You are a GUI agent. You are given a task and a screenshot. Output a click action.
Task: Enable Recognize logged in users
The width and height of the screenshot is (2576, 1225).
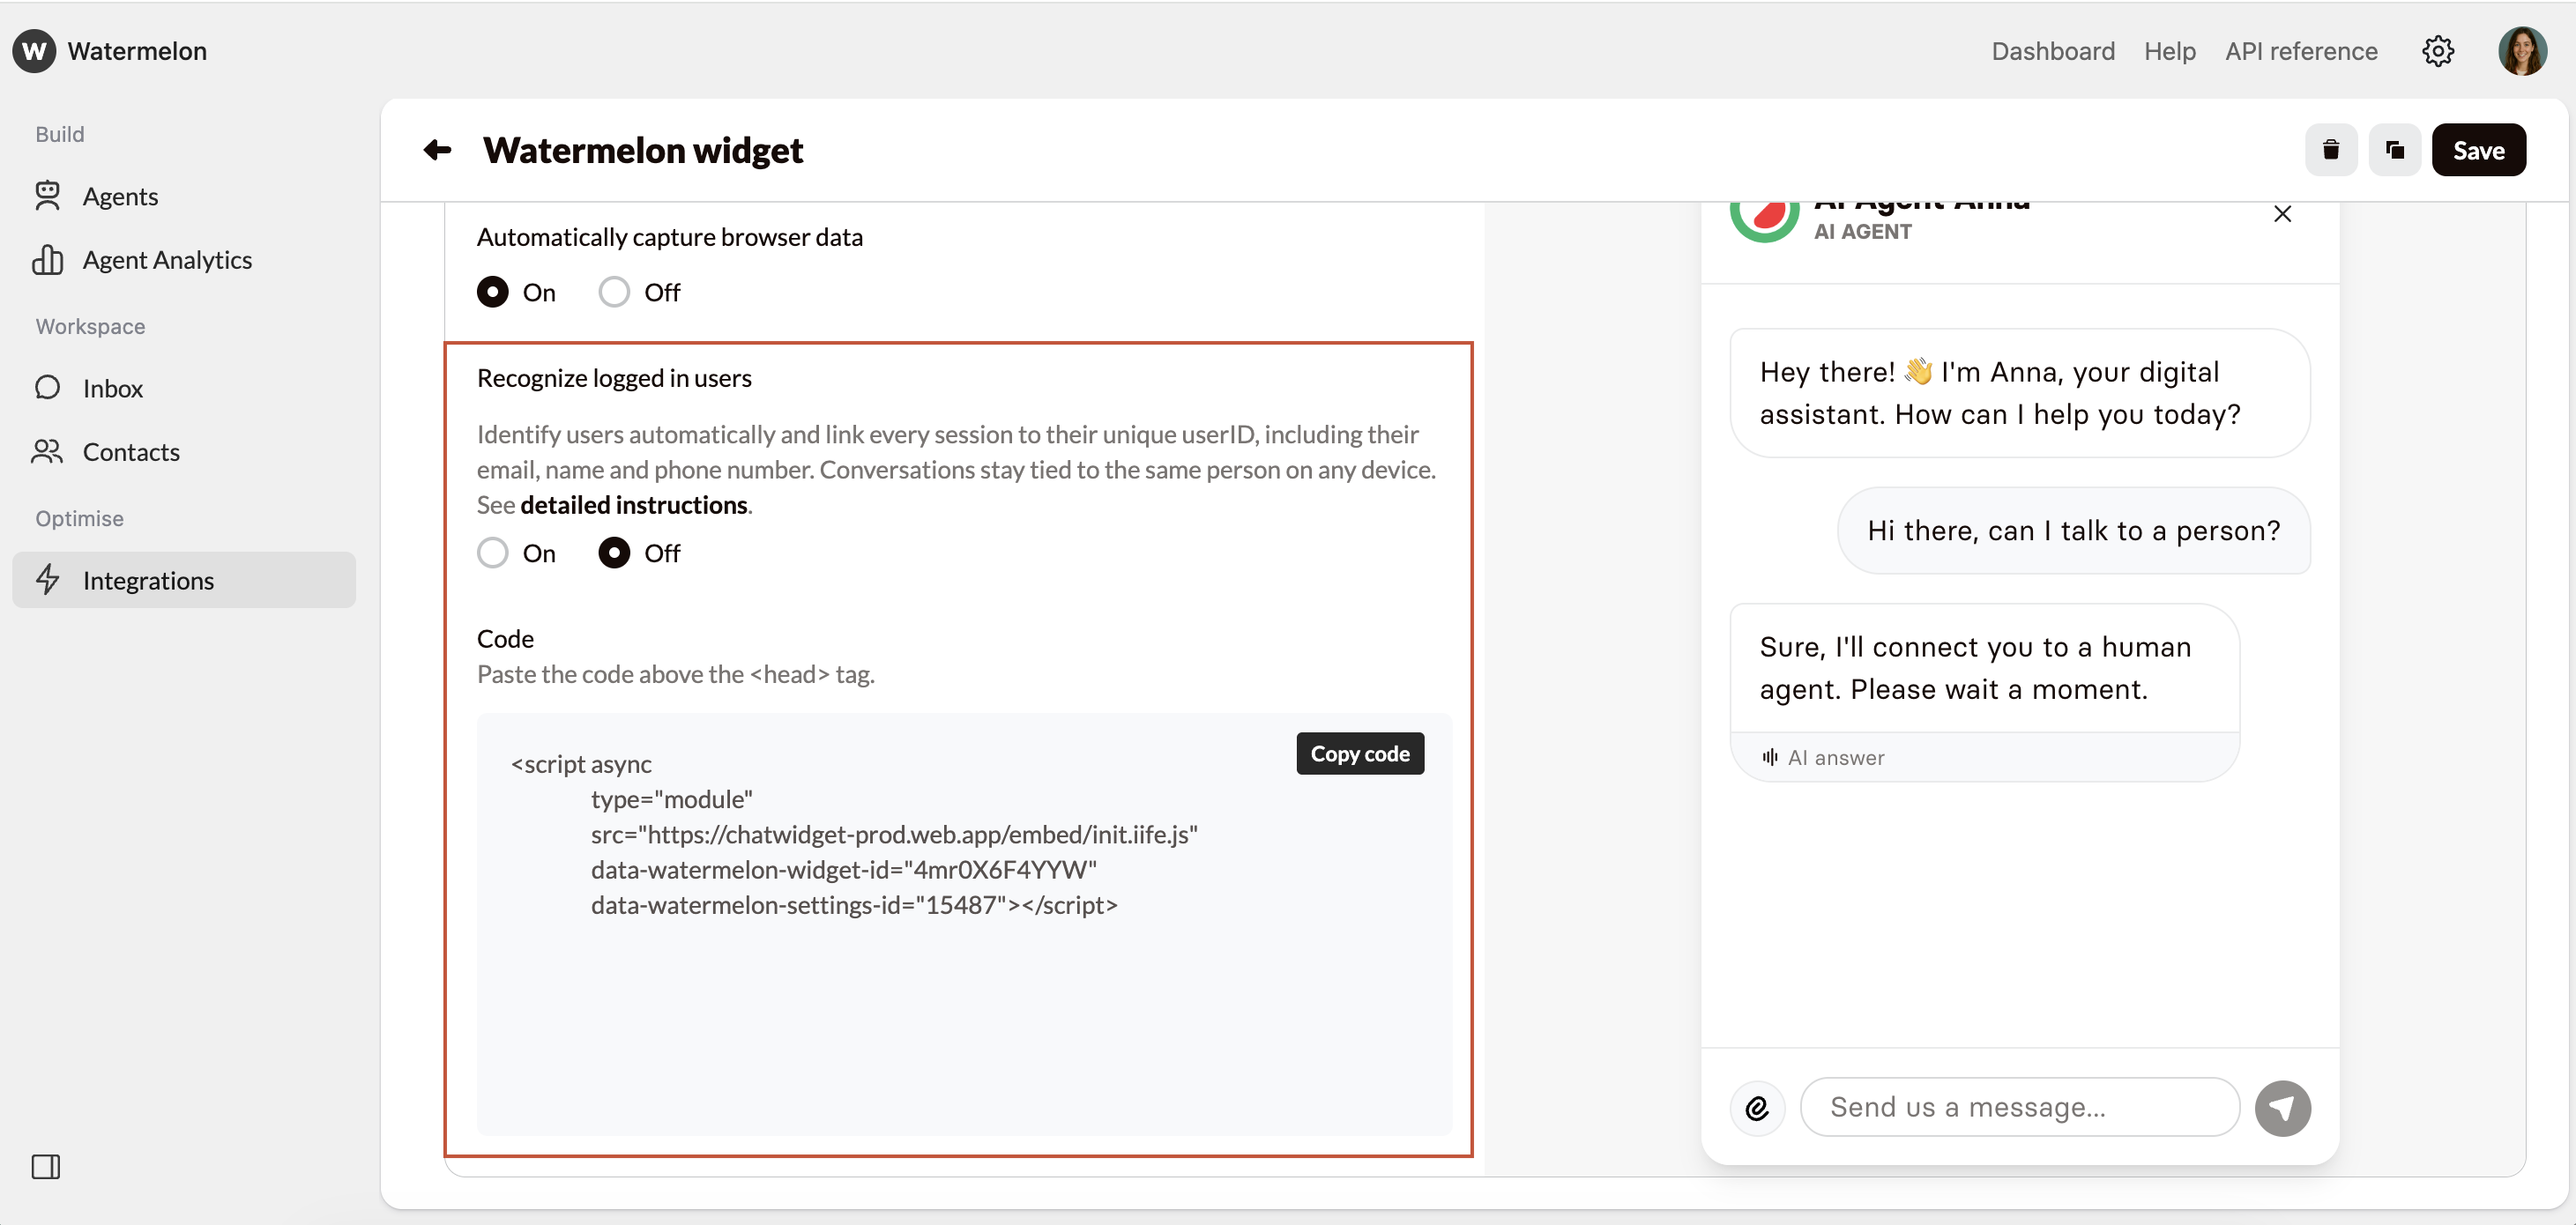pos(493,553)
